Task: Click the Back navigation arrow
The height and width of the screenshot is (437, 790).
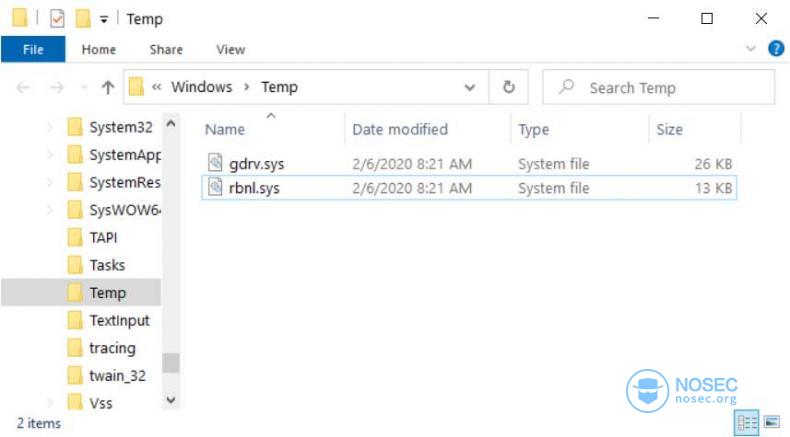Action: tap(23, 88)
